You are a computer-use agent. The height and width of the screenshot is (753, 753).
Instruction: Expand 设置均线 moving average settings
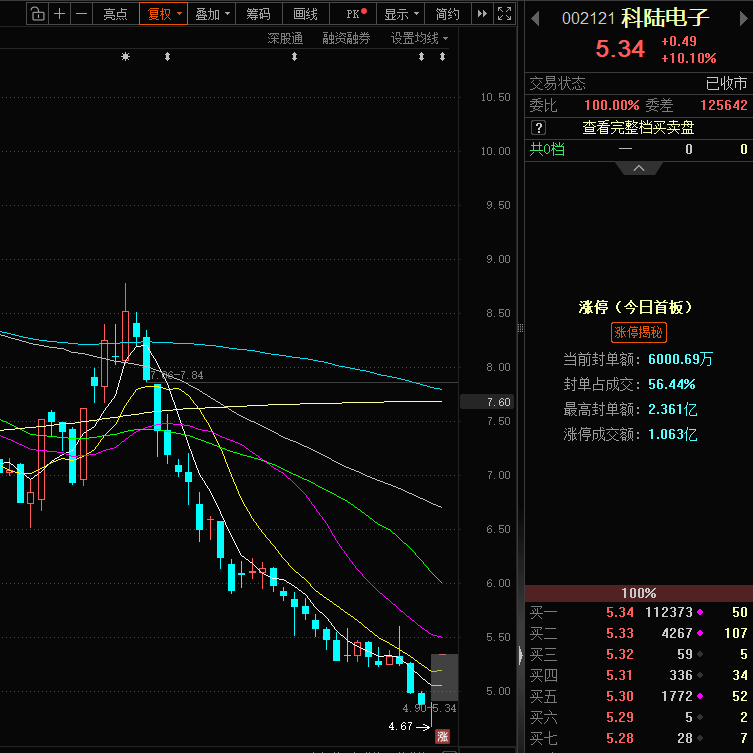[x=419, y=38]
